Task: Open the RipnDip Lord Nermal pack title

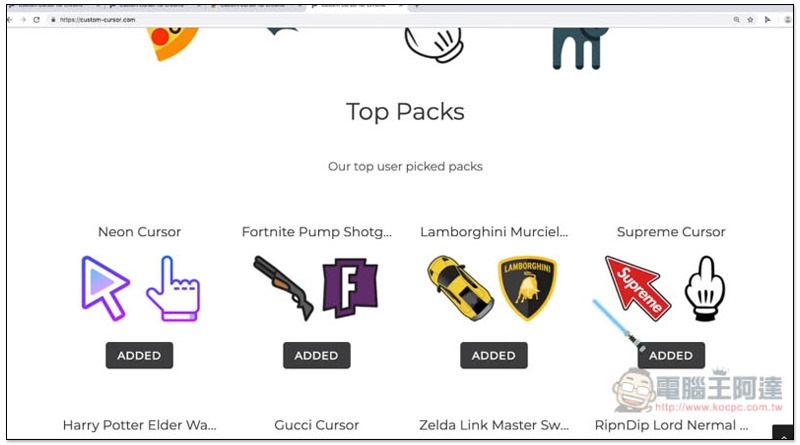Action: 671,425
